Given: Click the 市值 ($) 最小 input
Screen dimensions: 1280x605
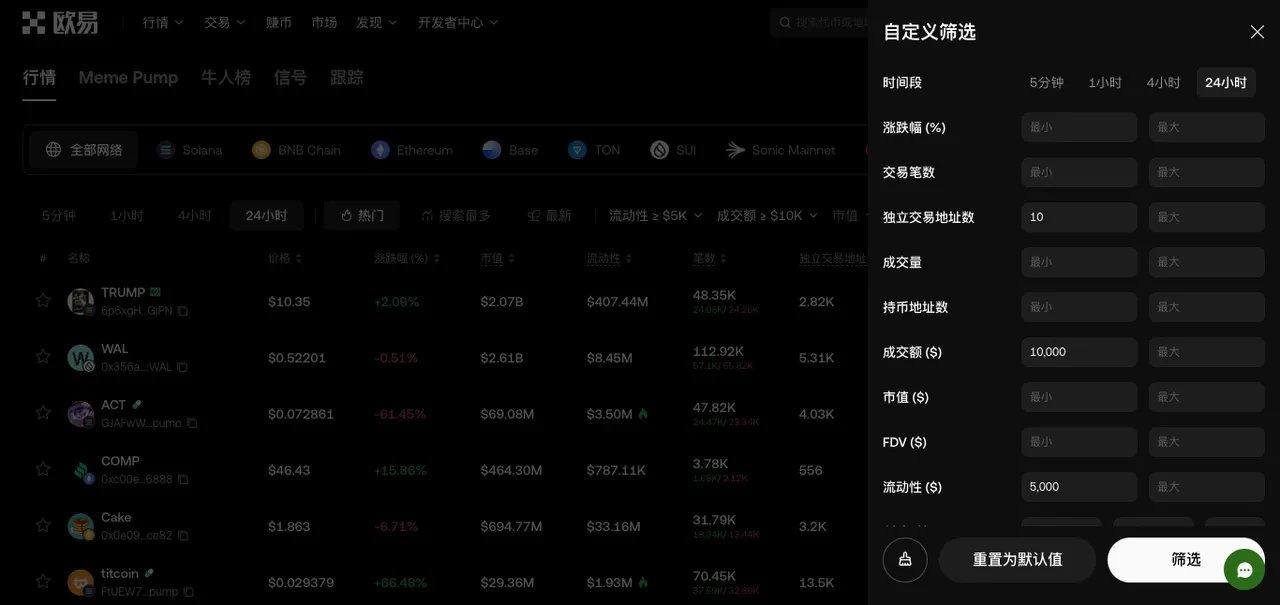Looking at the screenshot, I should point(1079,397).
